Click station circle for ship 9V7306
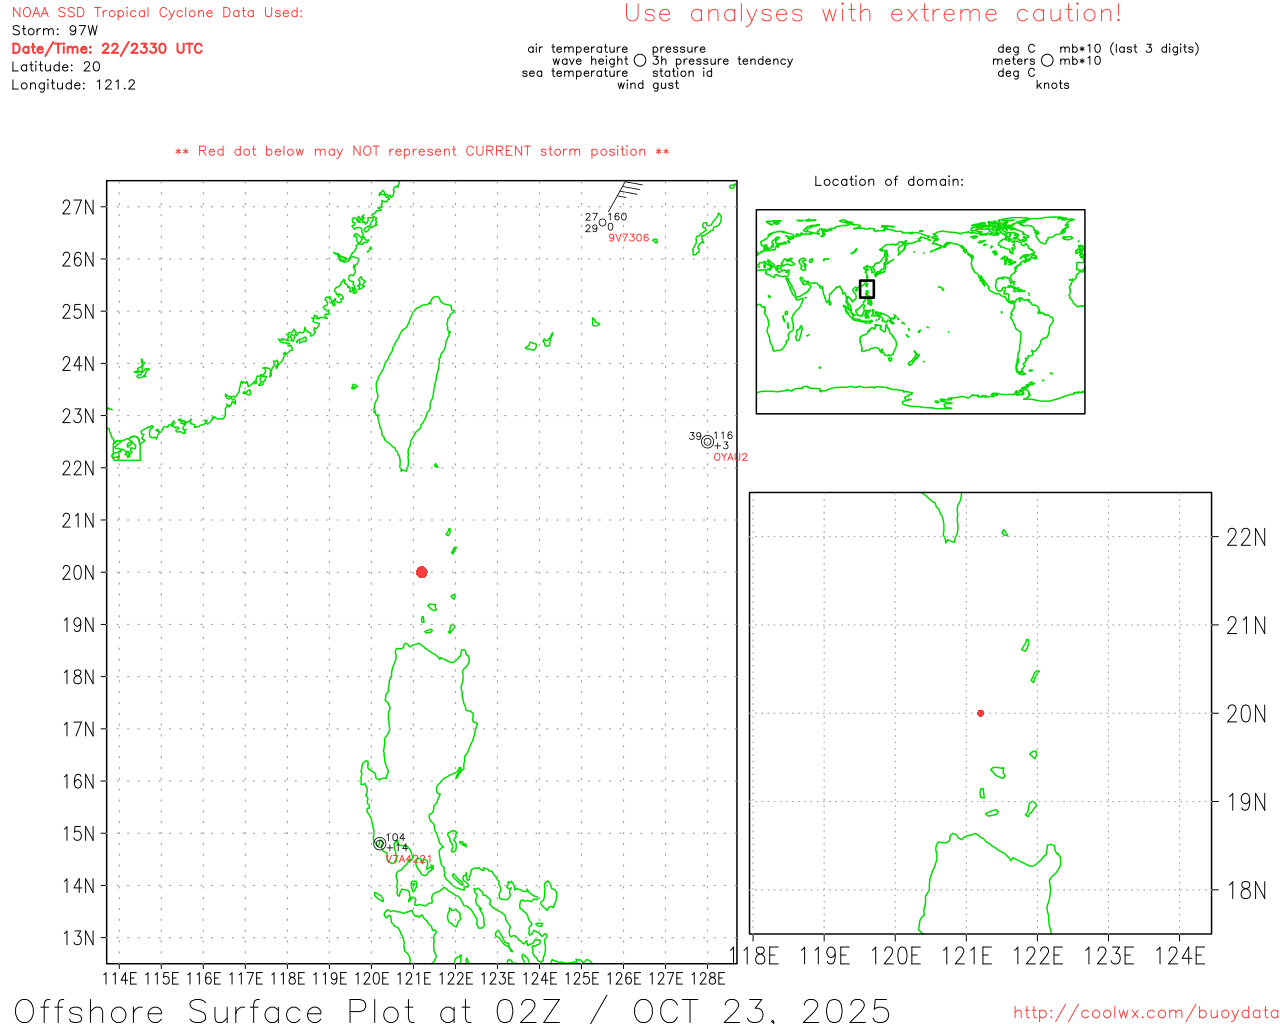The width and height of the screenshot is (1280, 1024). click(x=602, y=223)
